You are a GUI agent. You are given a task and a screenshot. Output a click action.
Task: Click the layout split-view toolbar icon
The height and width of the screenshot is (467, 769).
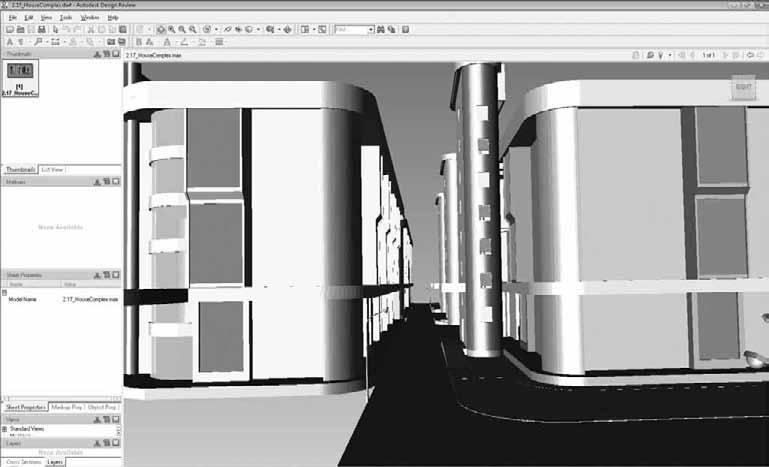(305, 29)
